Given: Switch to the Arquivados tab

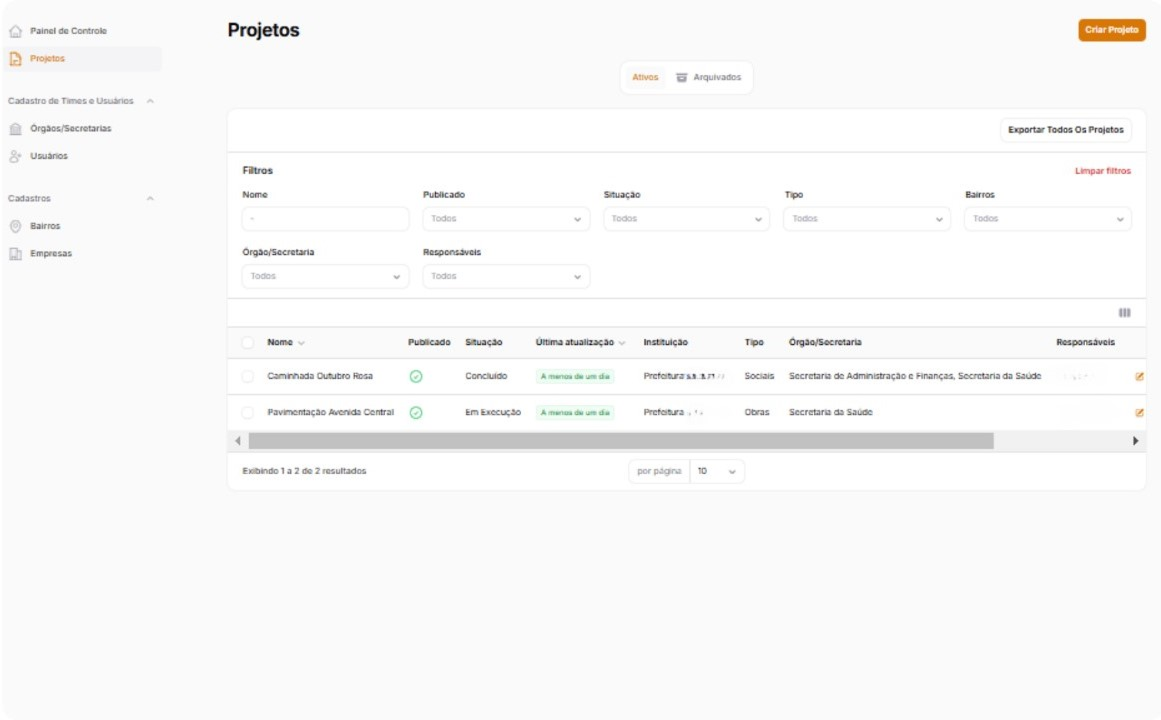Looking at the screenshot, I should [x=709, y=78].
